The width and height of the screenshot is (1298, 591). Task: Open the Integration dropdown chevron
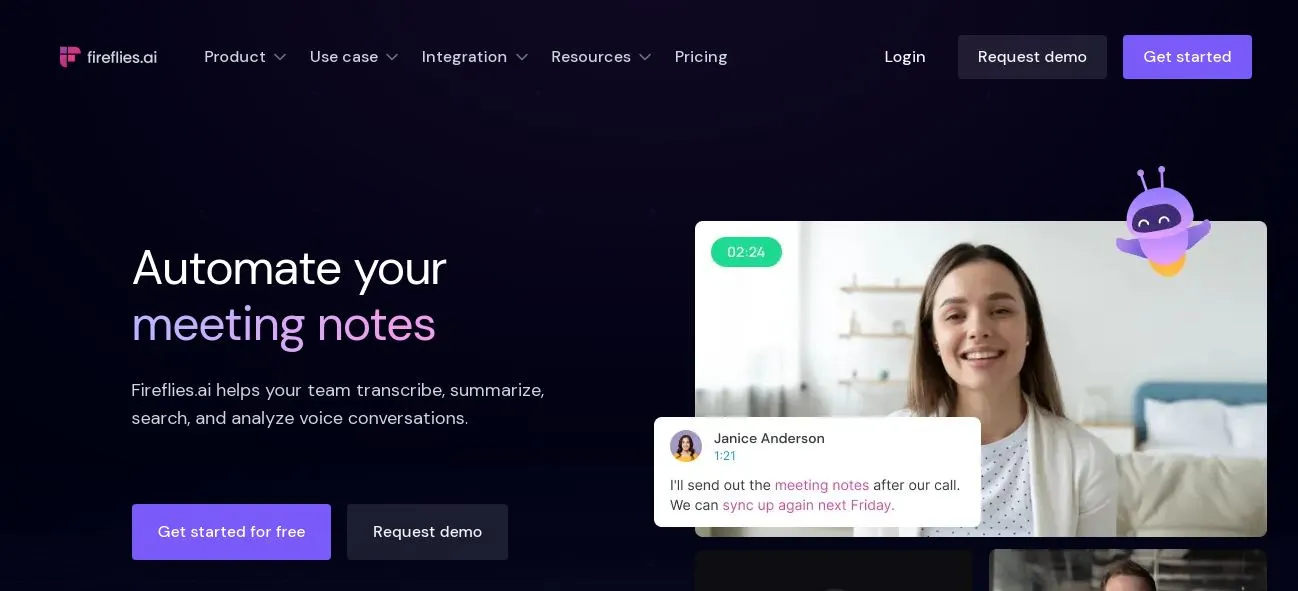[x=521, y=57]
